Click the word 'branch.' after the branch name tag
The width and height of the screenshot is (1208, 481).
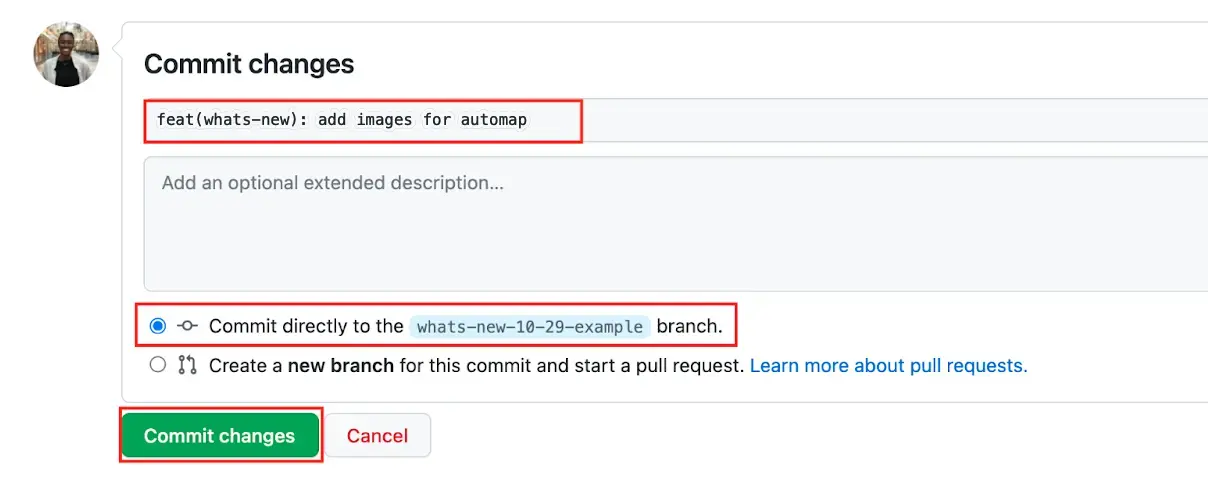point(689,326)
